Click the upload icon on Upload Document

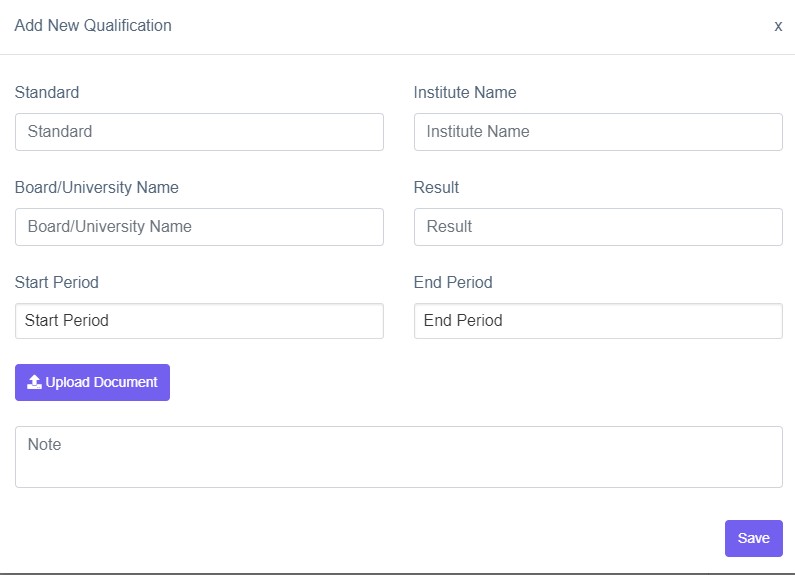(34, 382)
